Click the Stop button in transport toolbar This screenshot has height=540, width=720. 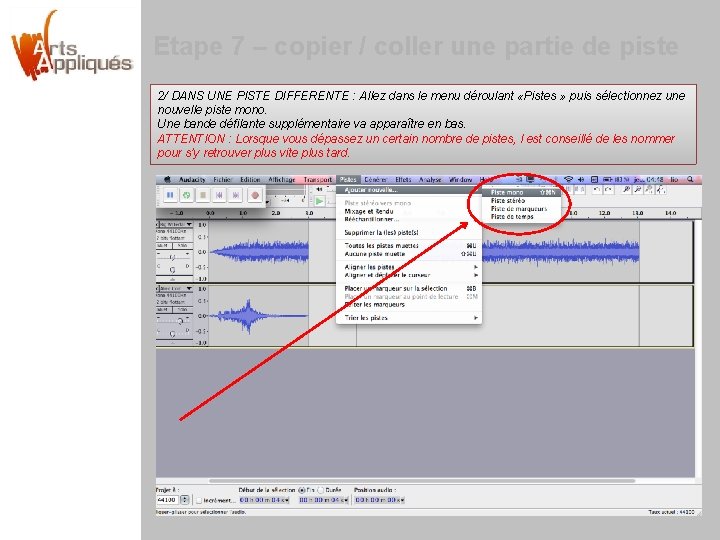[x=203, y=195]
